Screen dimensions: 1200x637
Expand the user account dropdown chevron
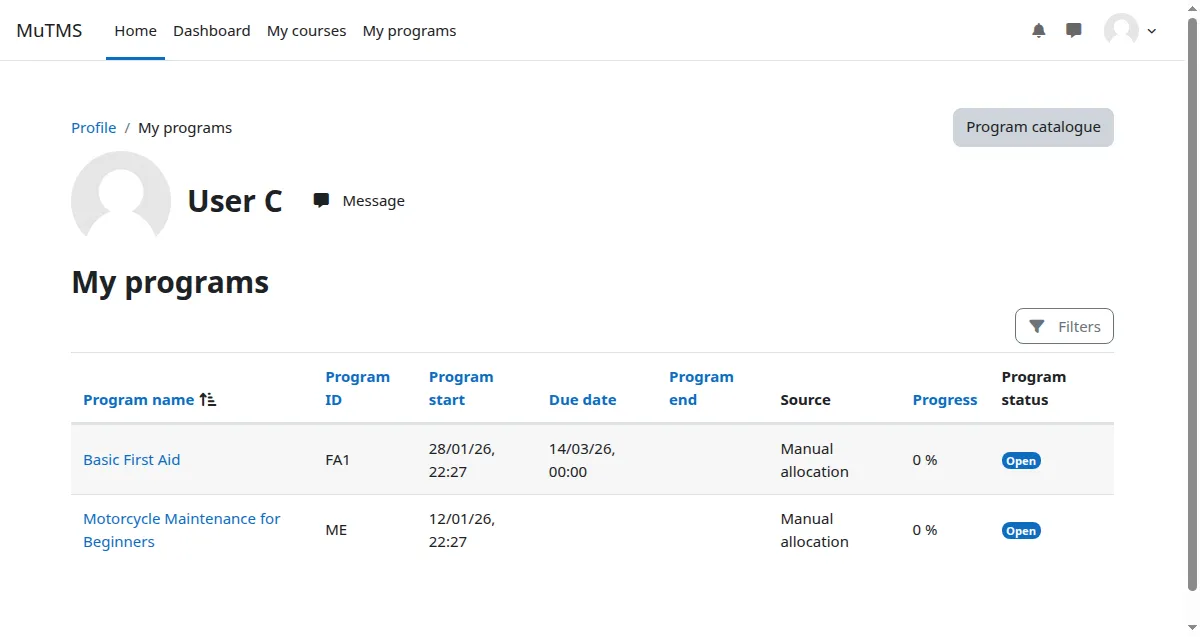1152,31
